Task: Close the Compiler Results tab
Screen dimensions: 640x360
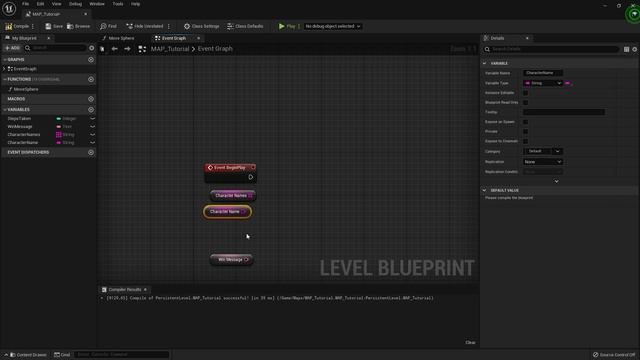Action: [145, 289]
